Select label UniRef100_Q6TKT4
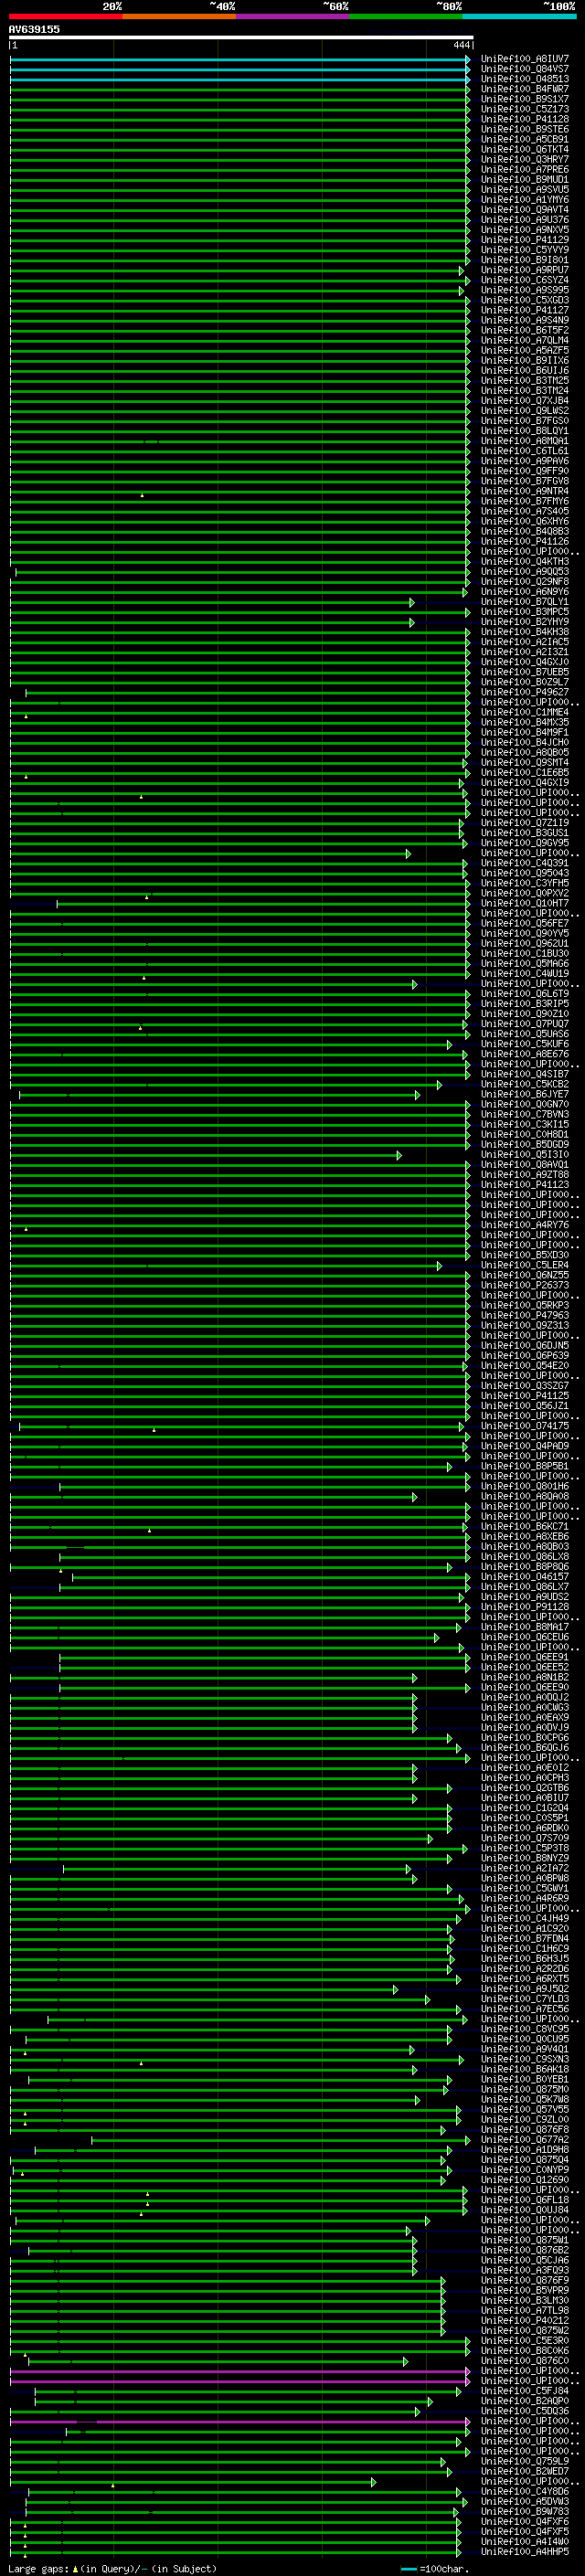The width and height of the screenshot is (585, 2576). pyautogui.click(x=525, y=149)
